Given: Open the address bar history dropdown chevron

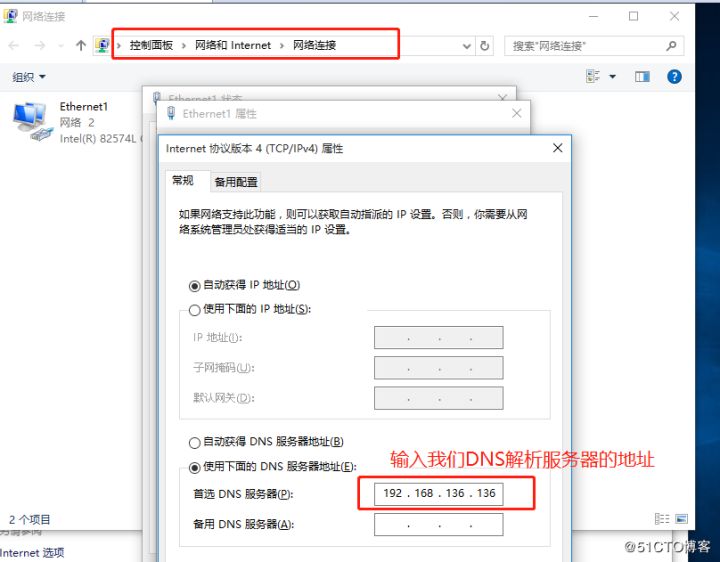Looking at the screenshot, I should [x=466, y=46].
